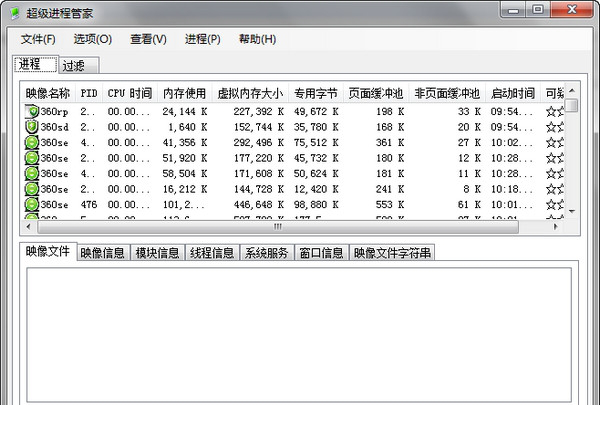Maximize the 超级进程管家 window
The height and width of the screenshot is (421, 600).
click(538, 10)
